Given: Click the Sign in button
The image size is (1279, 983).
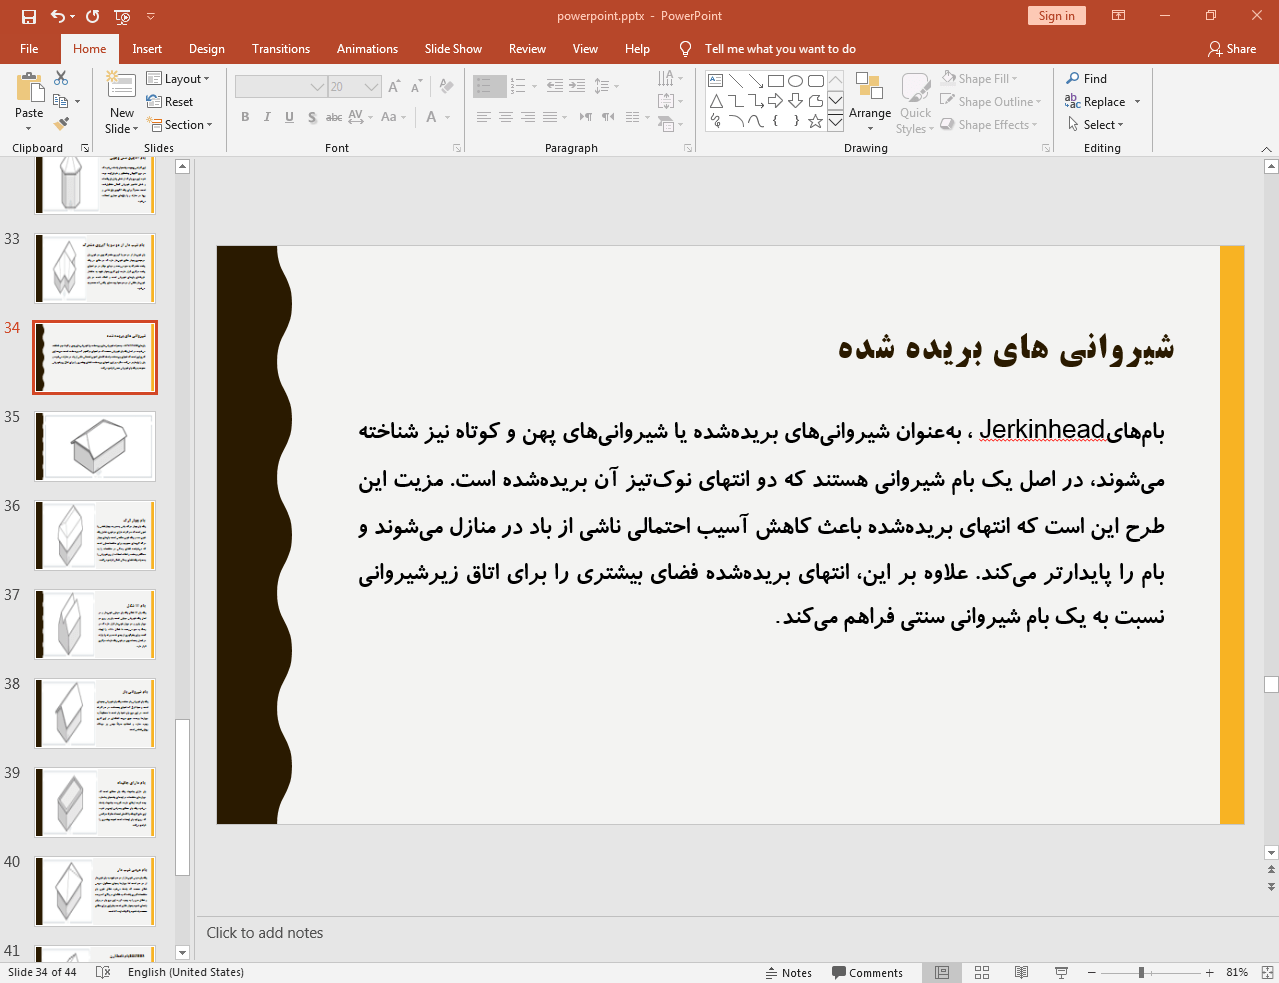Looking at the screenshot, I should pyautogui.click(x=1056, y=16).
